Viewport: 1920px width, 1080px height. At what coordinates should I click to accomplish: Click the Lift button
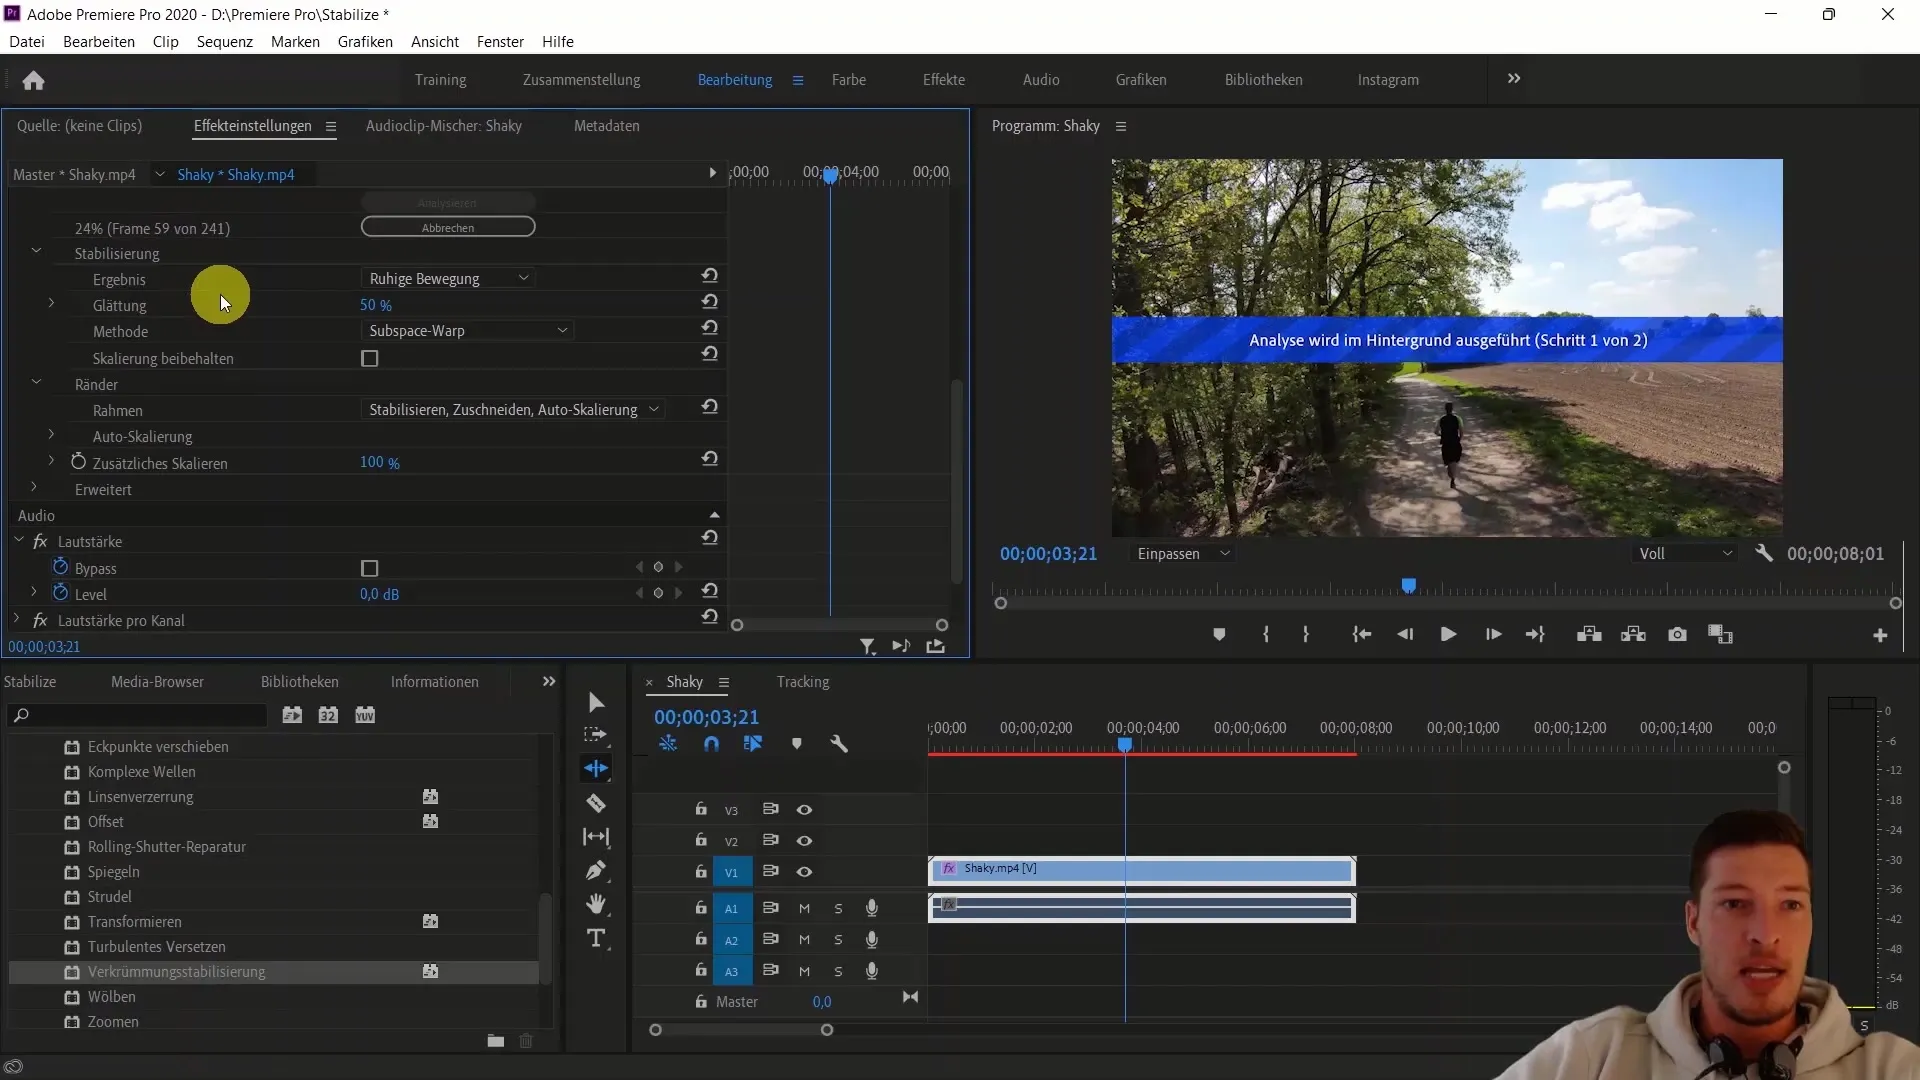(1589, 635)
